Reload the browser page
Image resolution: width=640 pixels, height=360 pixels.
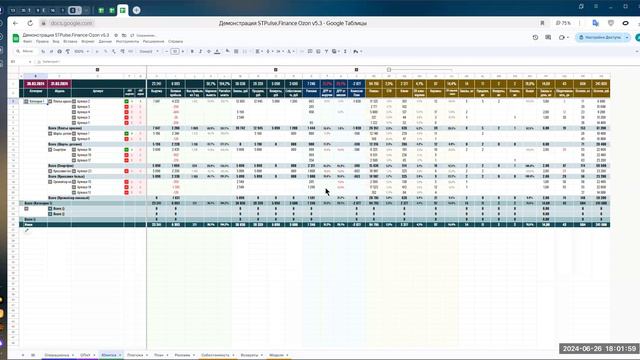[x=30, y=23]
